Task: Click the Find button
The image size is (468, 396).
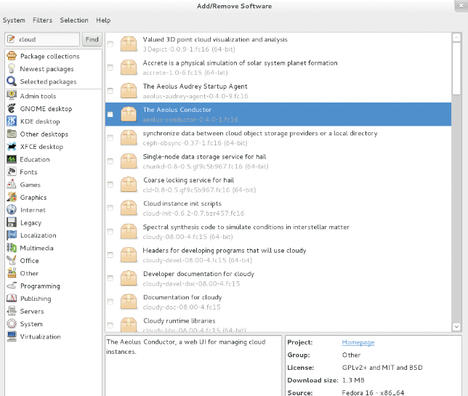Action: click(92, 39)
